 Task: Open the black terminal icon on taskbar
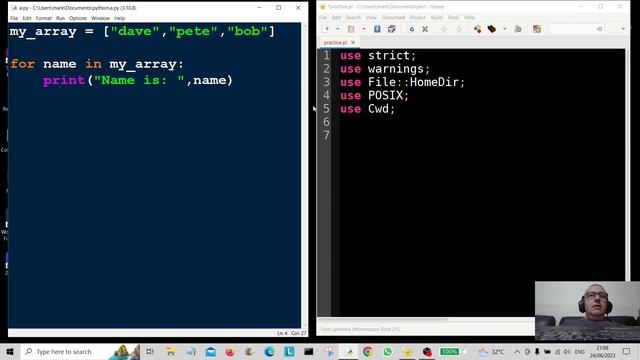309,351
